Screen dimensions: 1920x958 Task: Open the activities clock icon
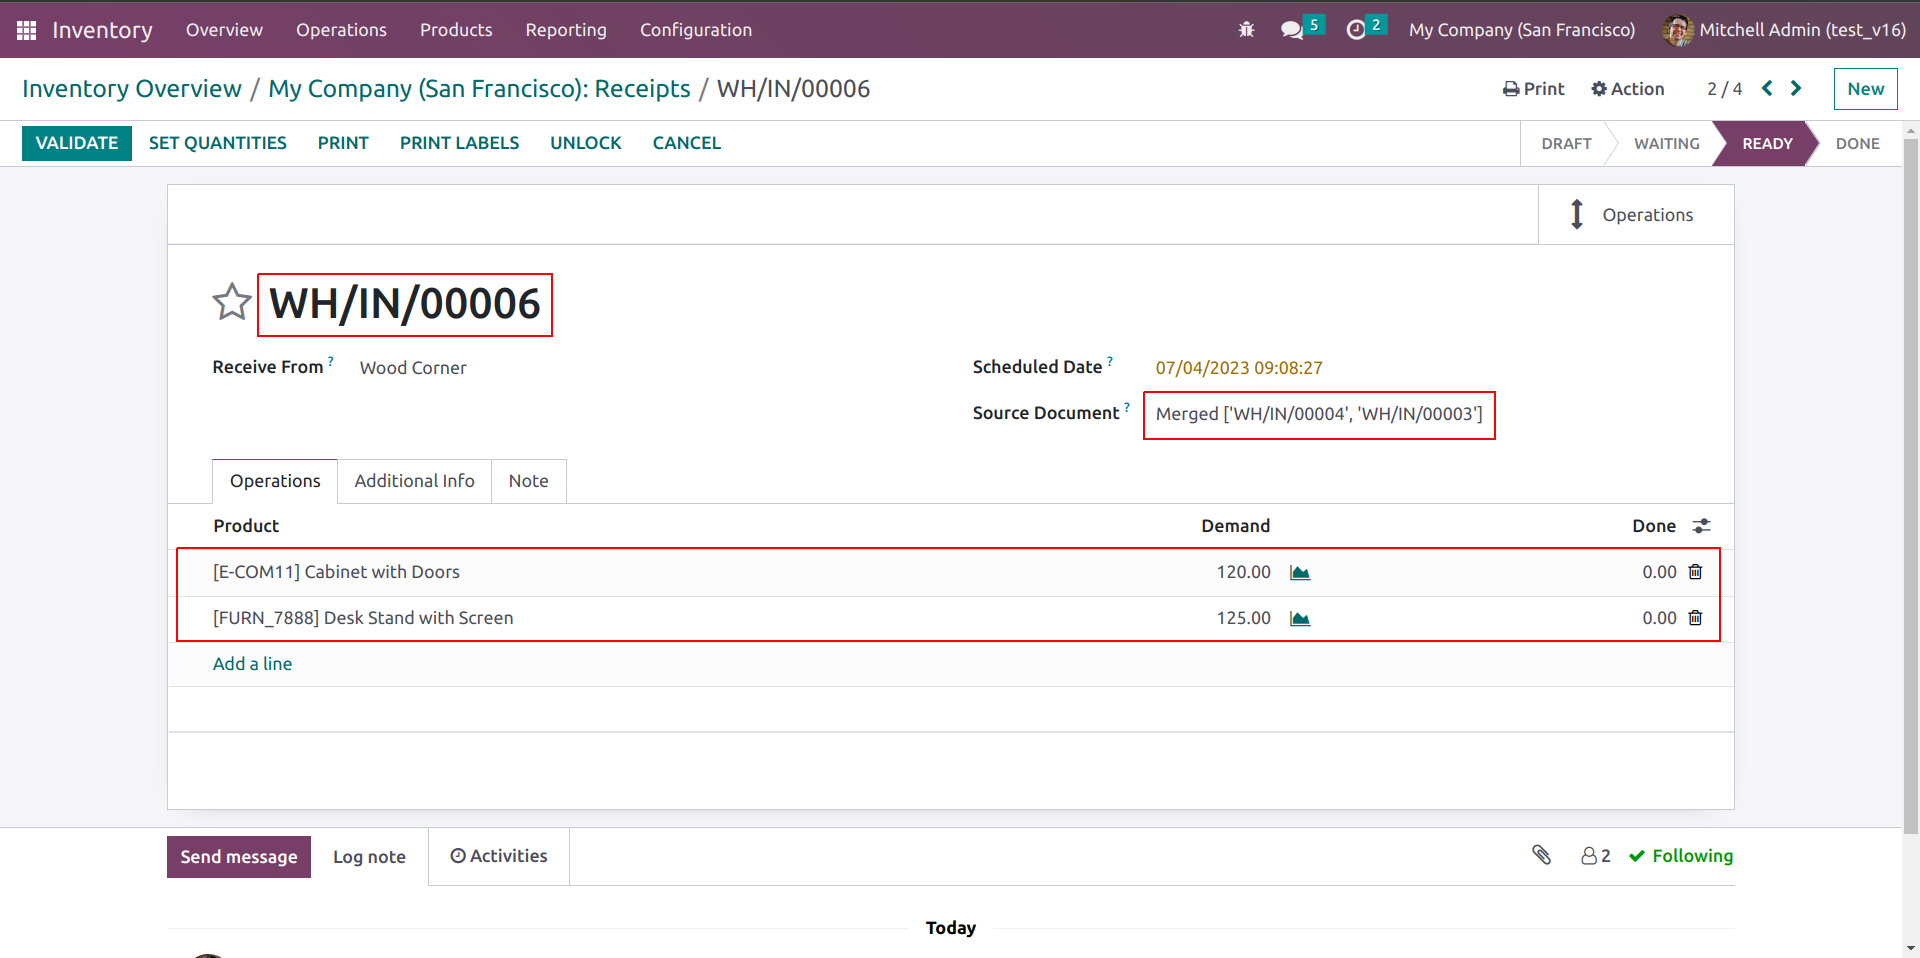coord(1356,30)
